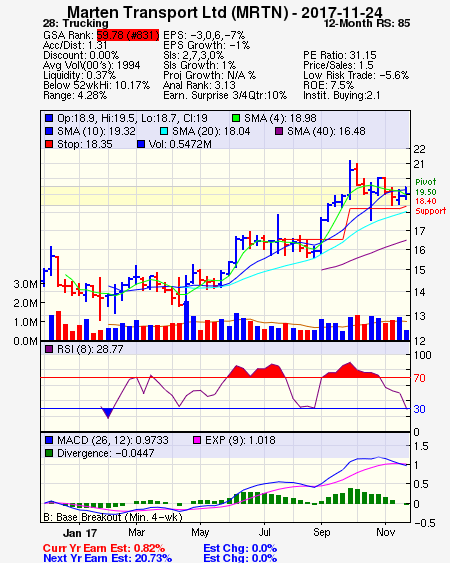Click the green Pivot 19.50 label
This screenshot has width=450, height=563.
426,187
